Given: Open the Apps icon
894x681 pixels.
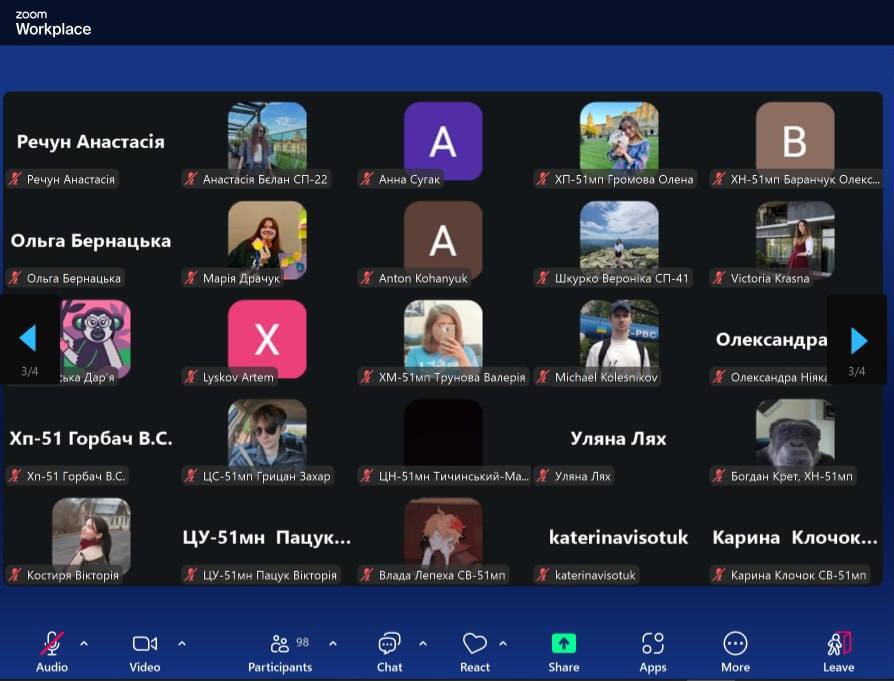Looking at the screenshot, I should click(653, 644).
